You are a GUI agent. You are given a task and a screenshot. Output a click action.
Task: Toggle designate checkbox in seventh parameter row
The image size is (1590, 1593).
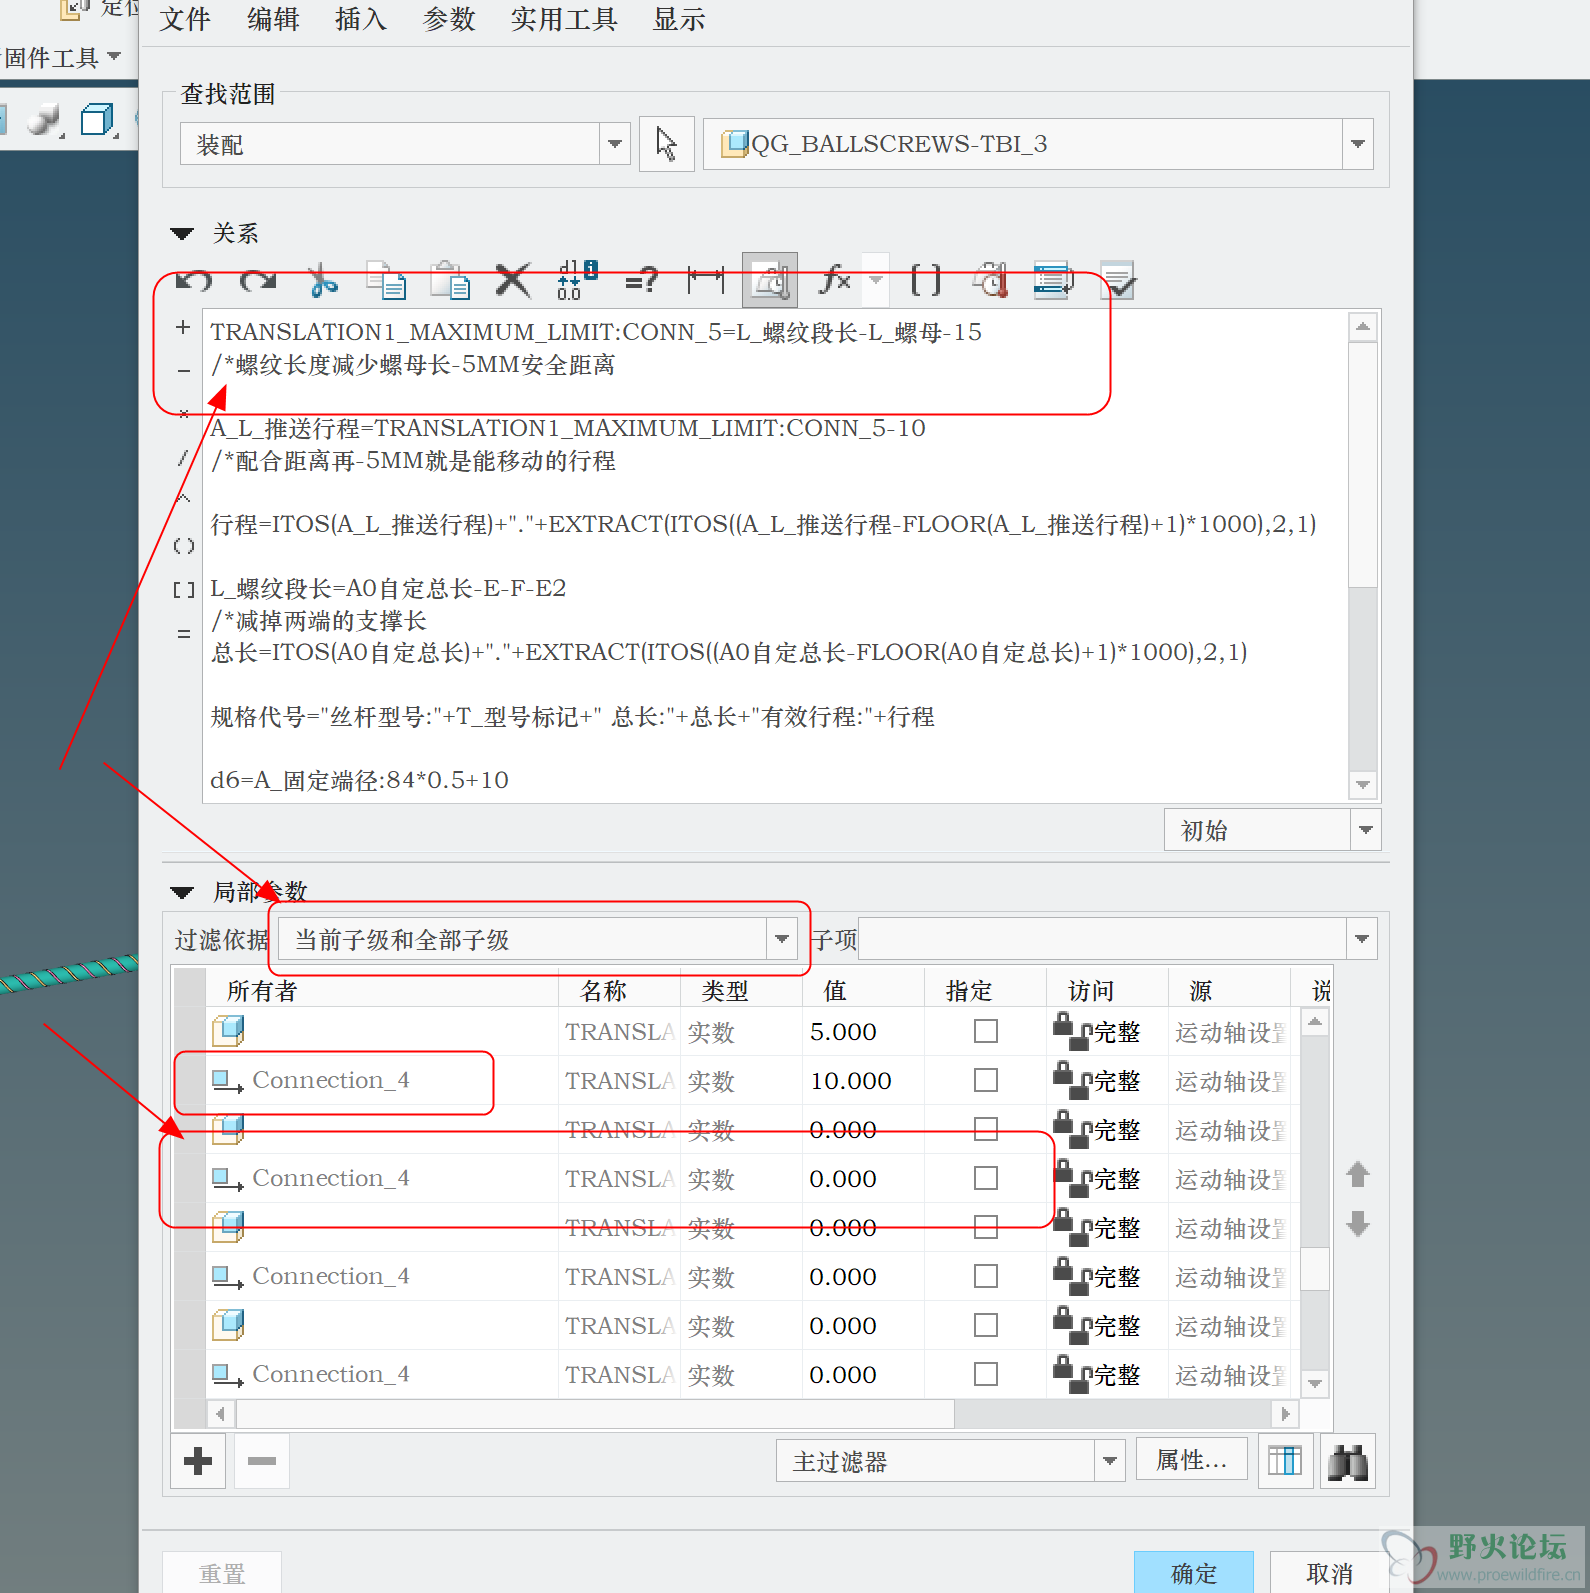click(986, 1325)
